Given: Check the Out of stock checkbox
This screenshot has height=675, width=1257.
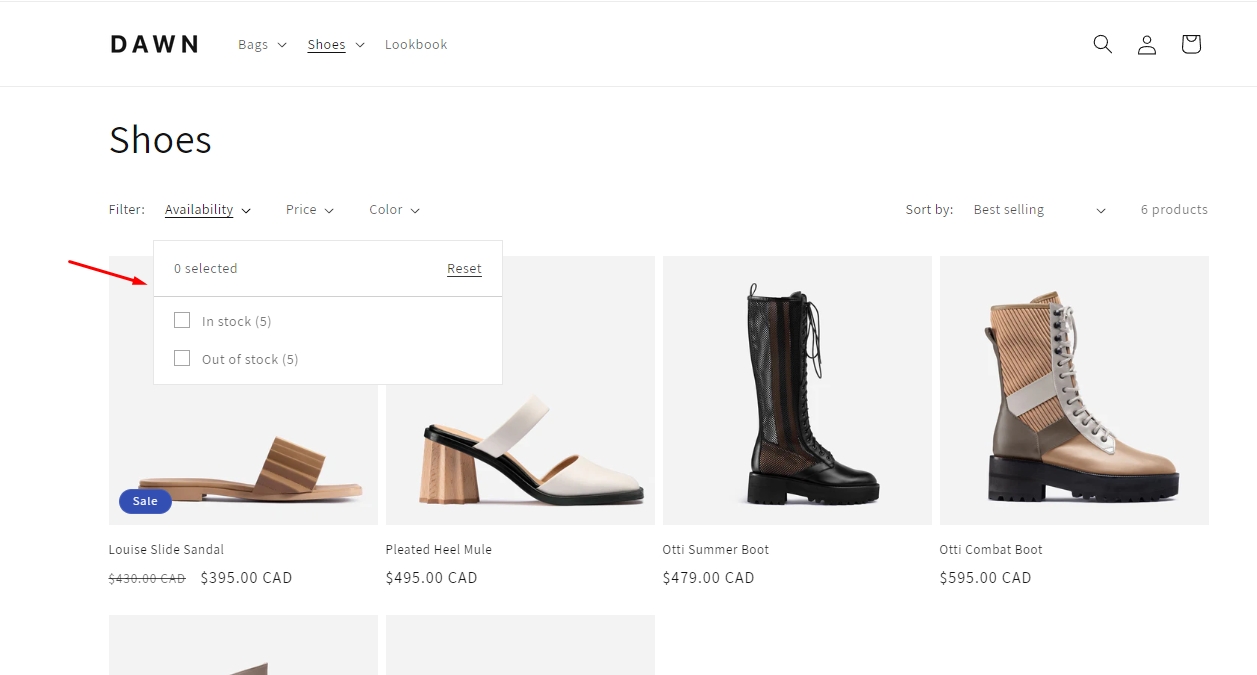Looking at the screenshot, I should tap(182, 358).
